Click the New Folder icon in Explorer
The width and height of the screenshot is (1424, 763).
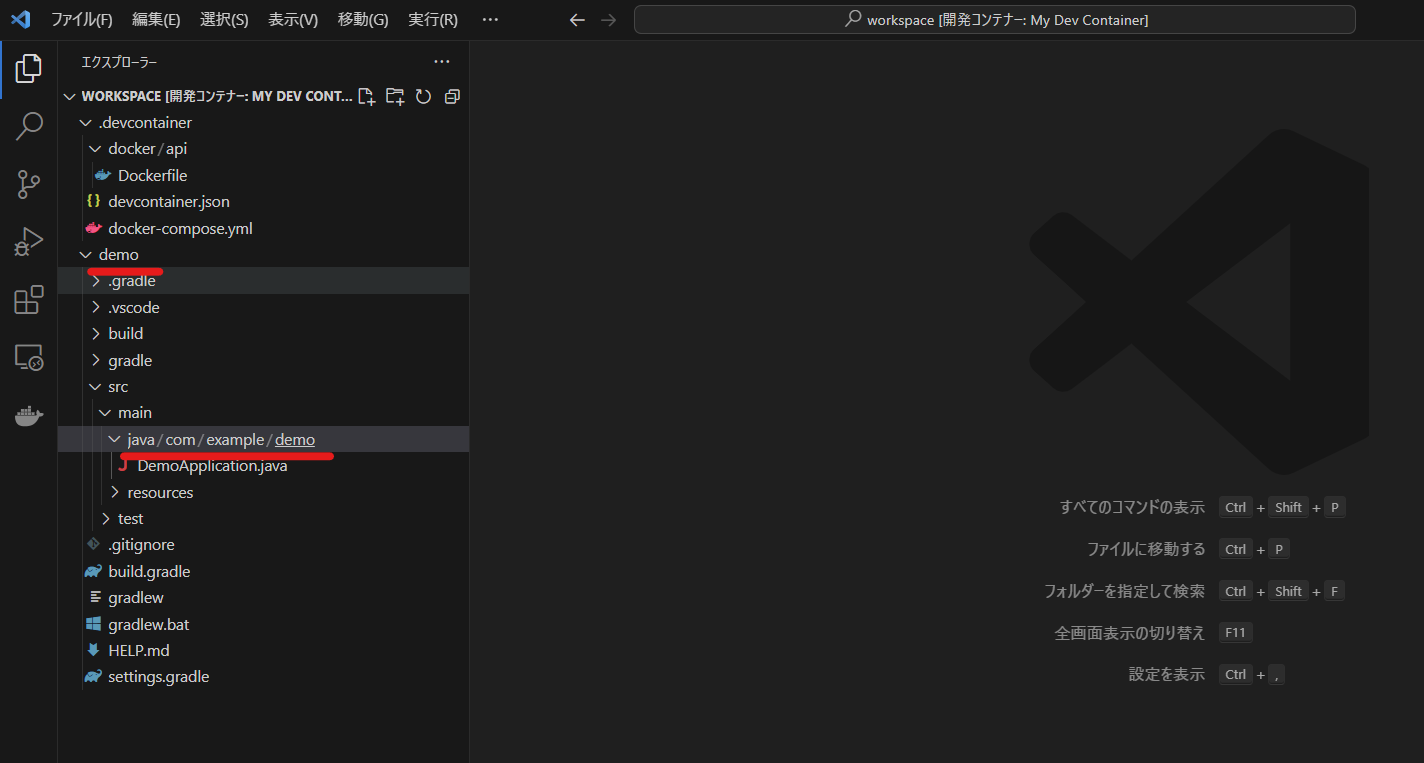tap(394, 96)
